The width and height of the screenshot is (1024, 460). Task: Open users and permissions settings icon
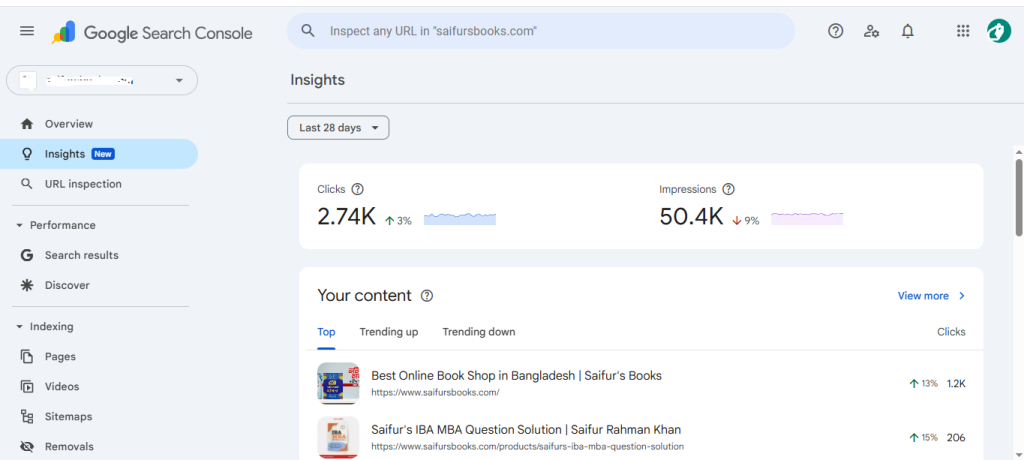pos(872,31)
